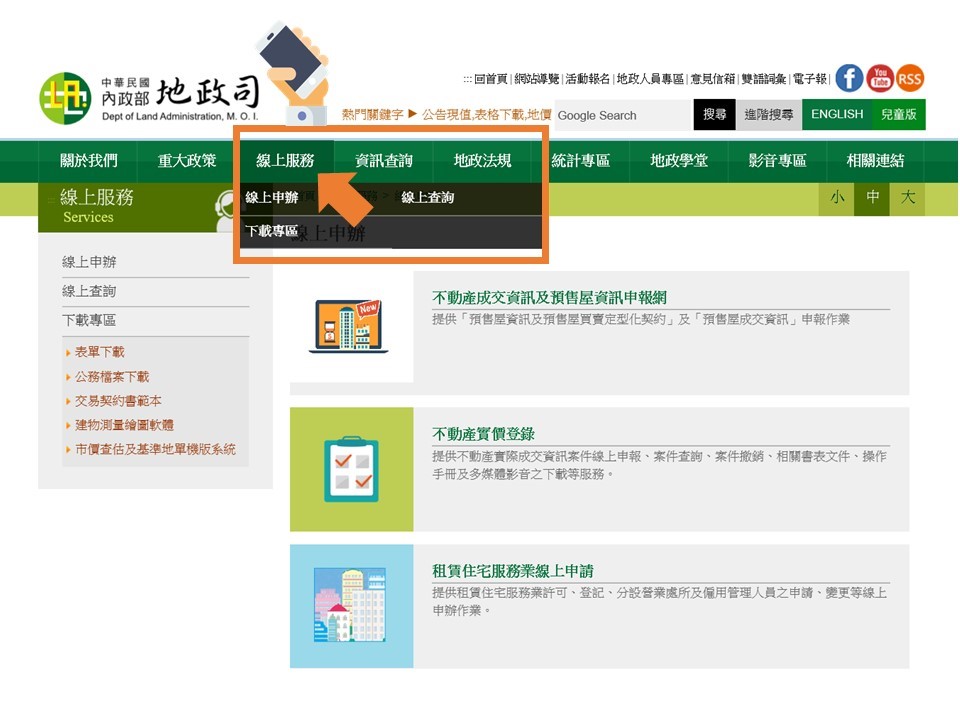Open the 地政法規 menu tab
This screenshot has height=720, width=960.
tap(482, 161)
